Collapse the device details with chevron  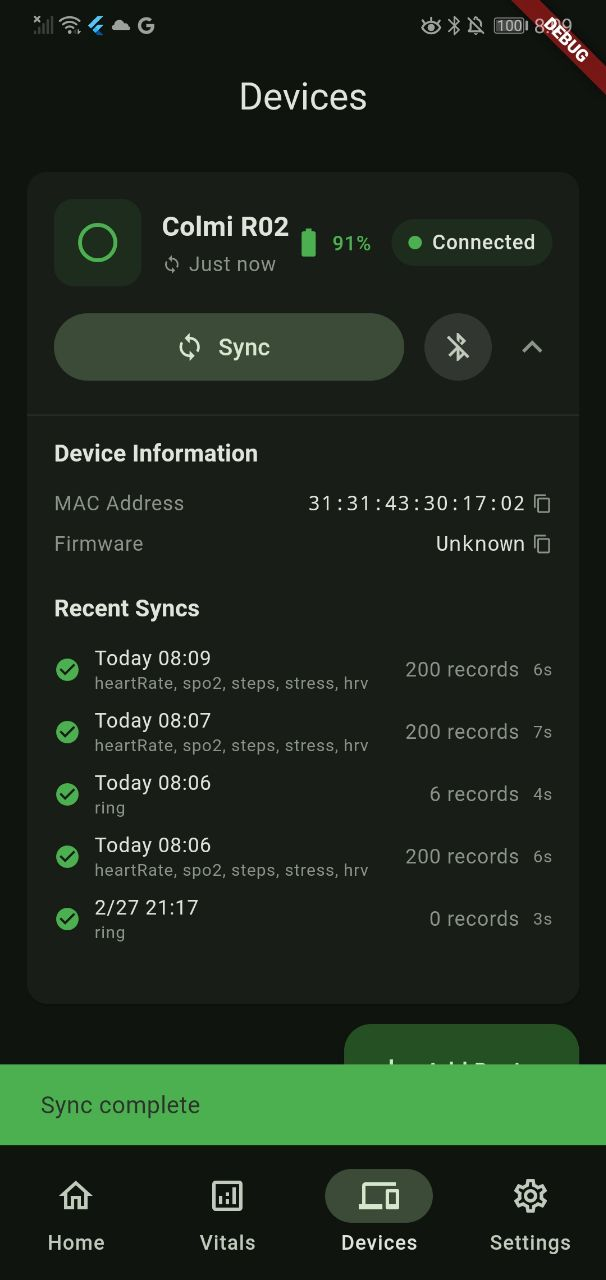point(532,347)
